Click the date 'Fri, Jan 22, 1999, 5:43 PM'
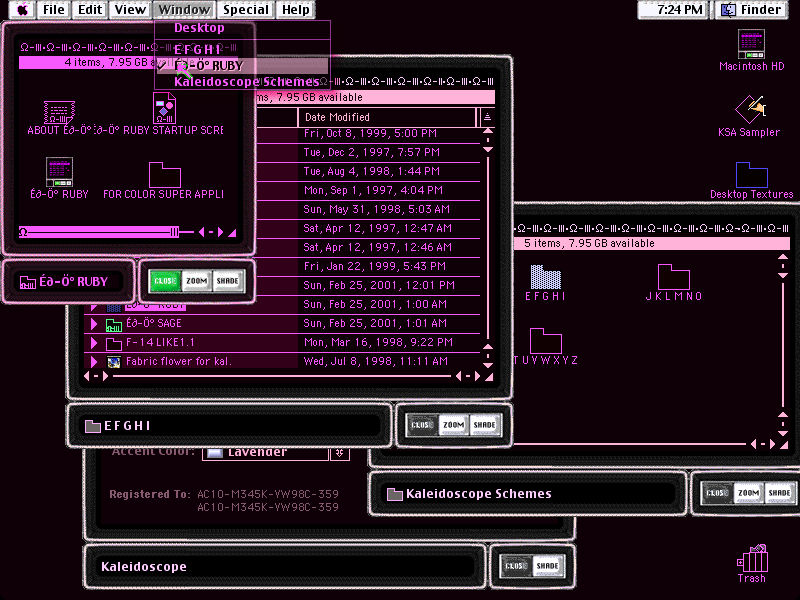Viewport: 800px width, 600px height. click(x=374, y=266)
